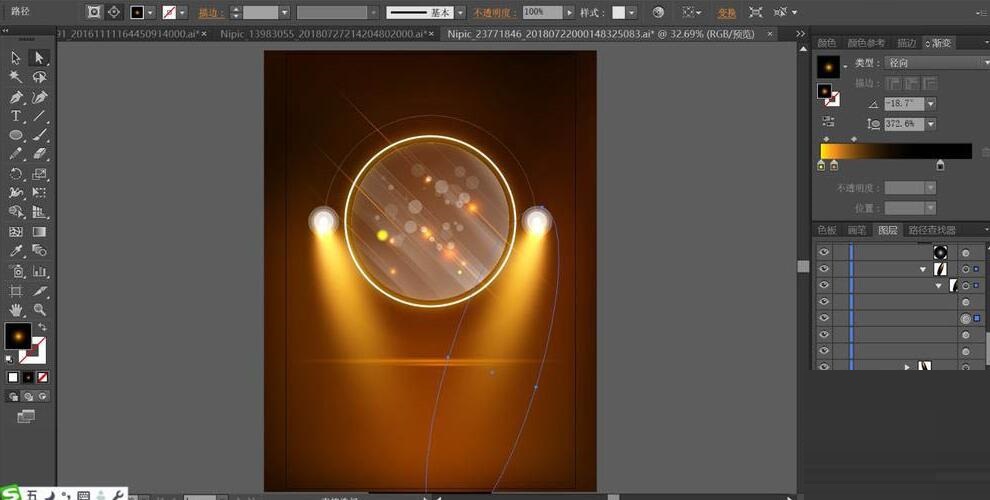Switch to Draw Inside mode
The image size is (990, 500).
click(43, 396)
